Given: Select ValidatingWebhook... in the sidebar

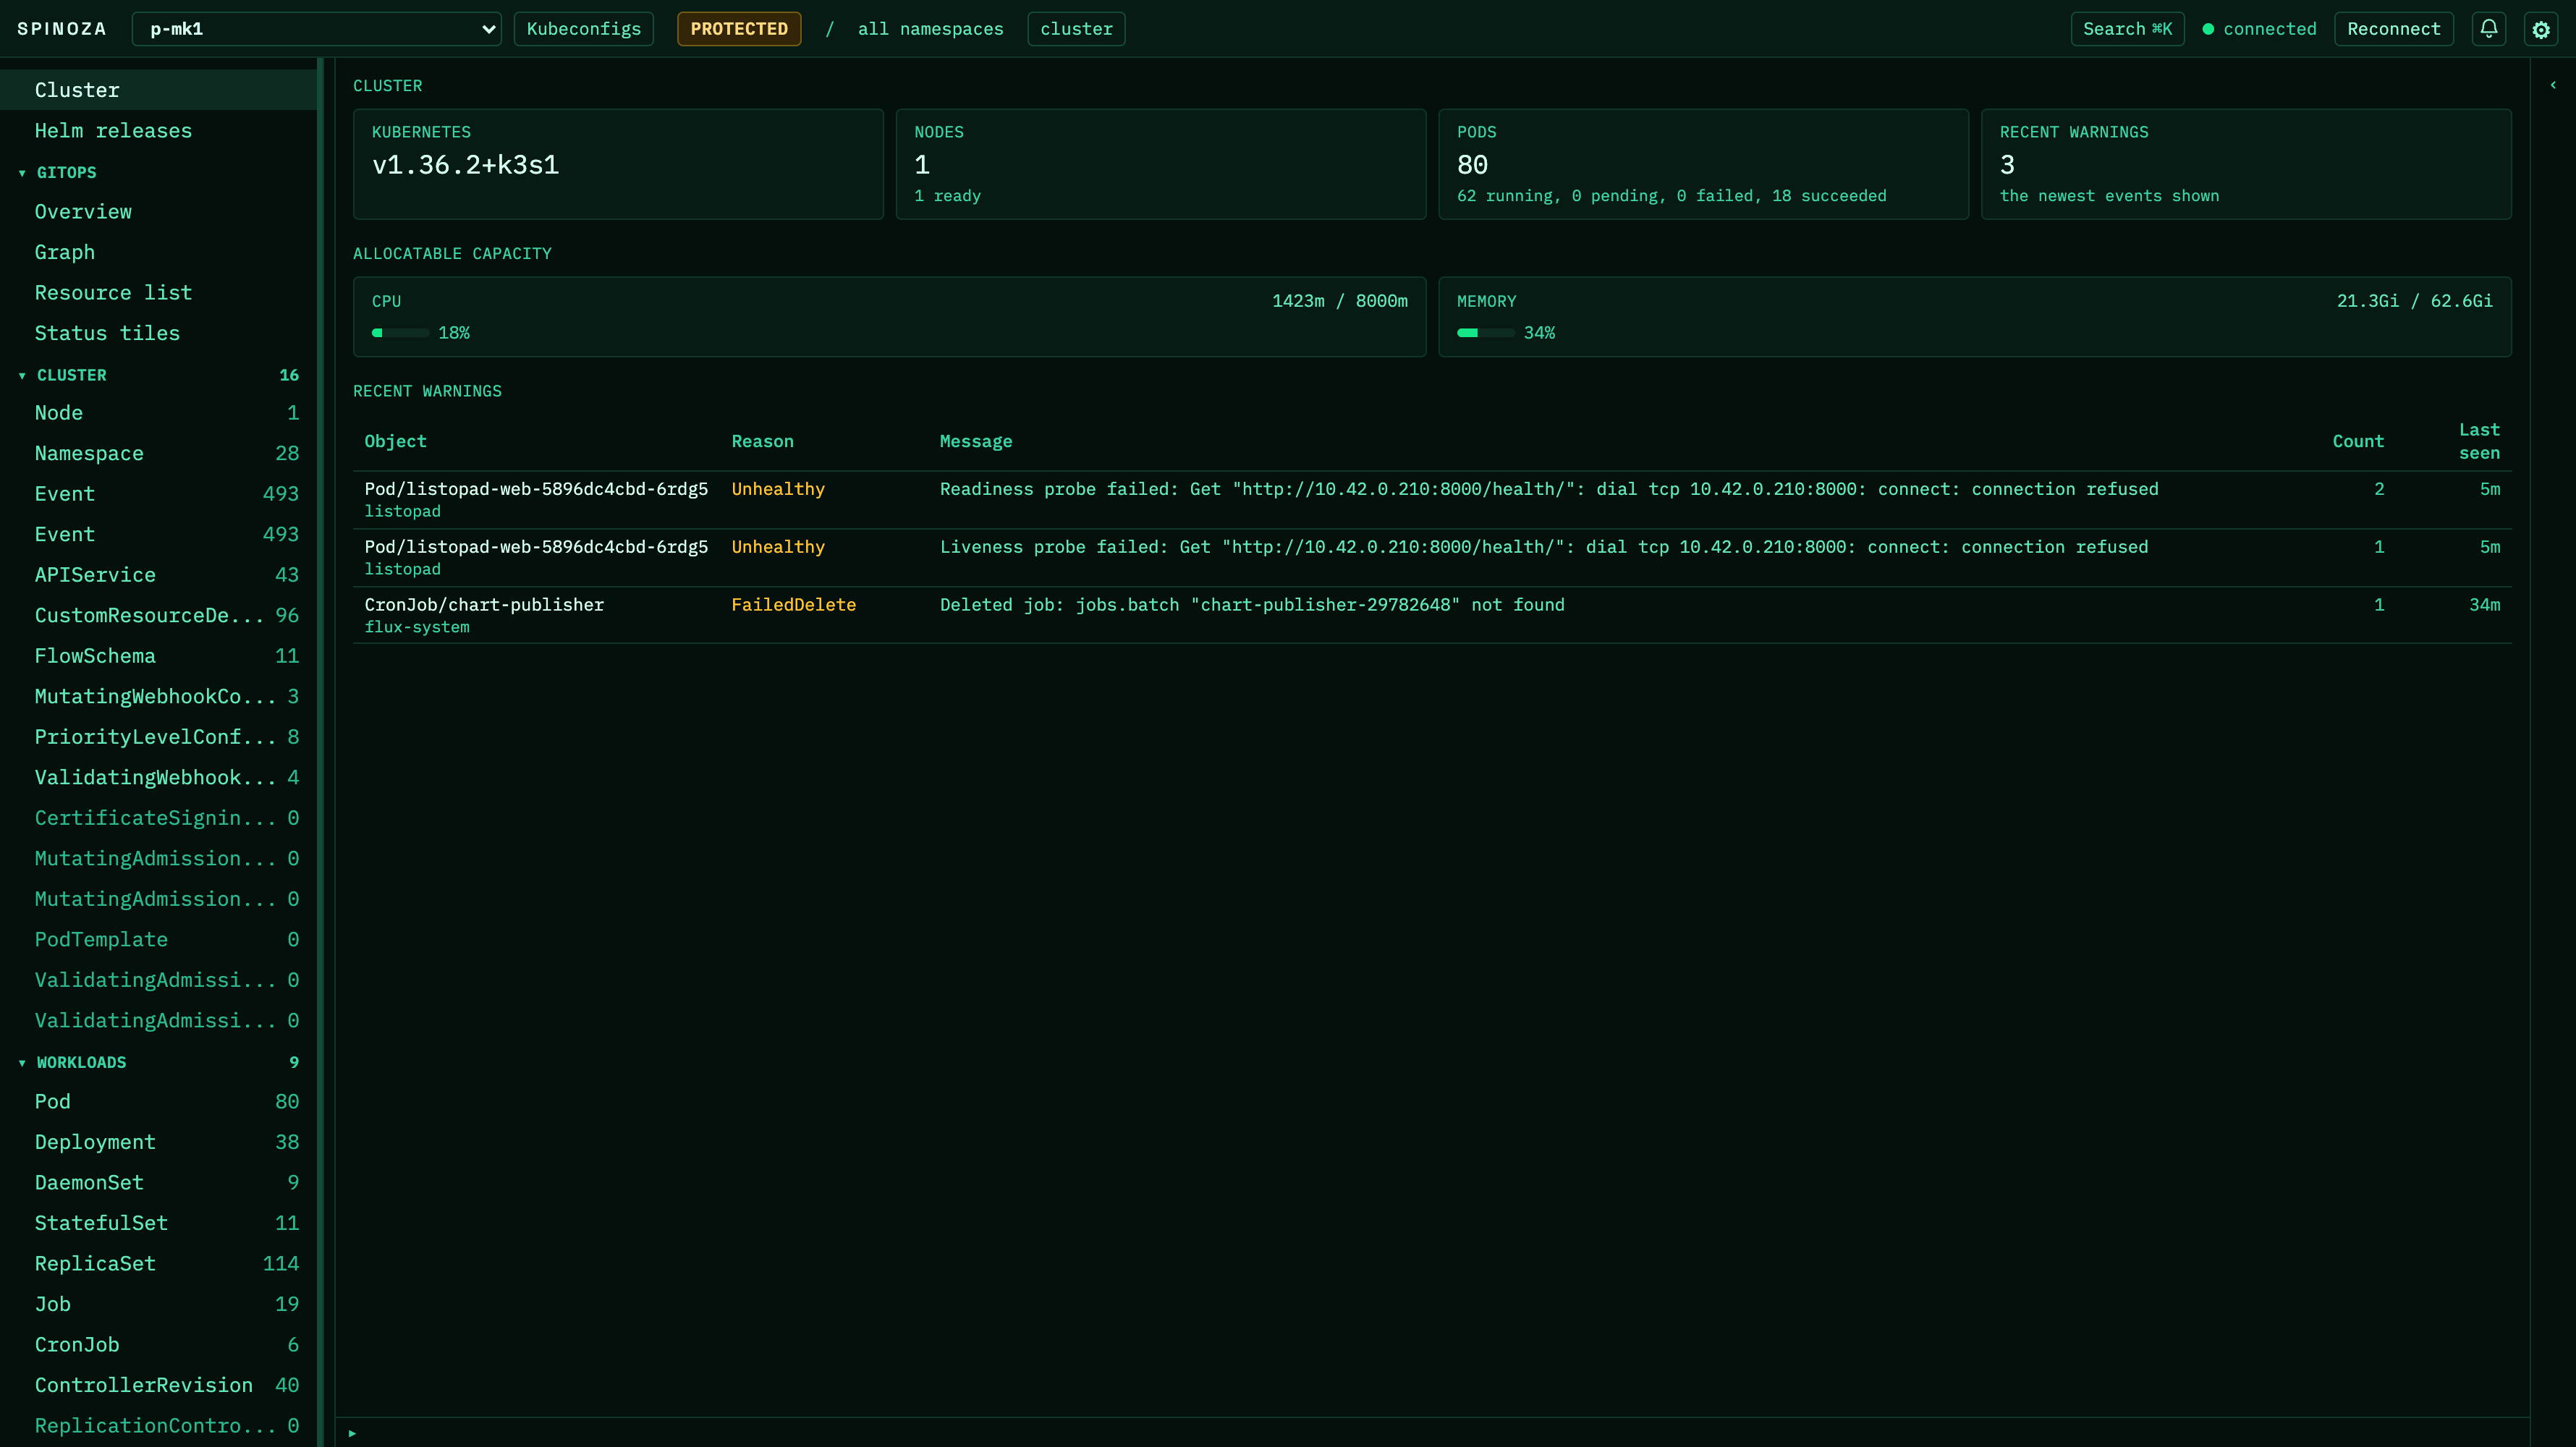Looking at the screenshot, I should (x=158, y=778).
